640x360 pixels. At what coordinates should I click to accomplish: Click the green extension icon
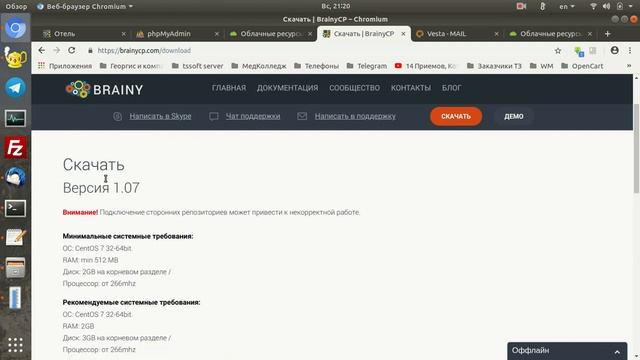tap(578, 51)
